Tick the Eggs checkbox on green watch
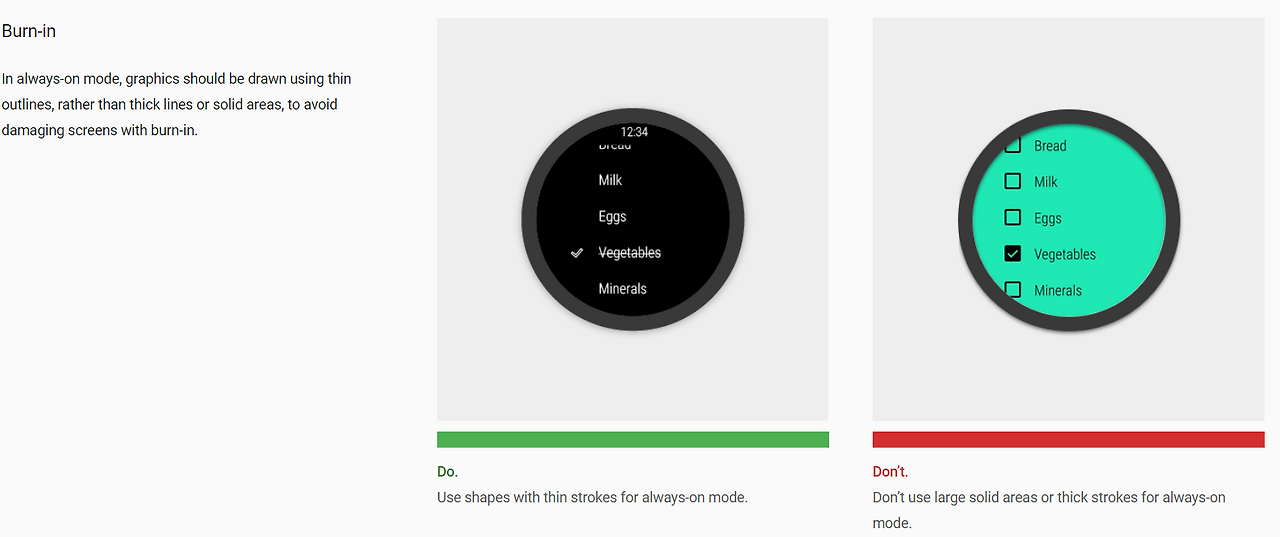The height and width of the screenshot is (537, 1280). [1013, 217]
